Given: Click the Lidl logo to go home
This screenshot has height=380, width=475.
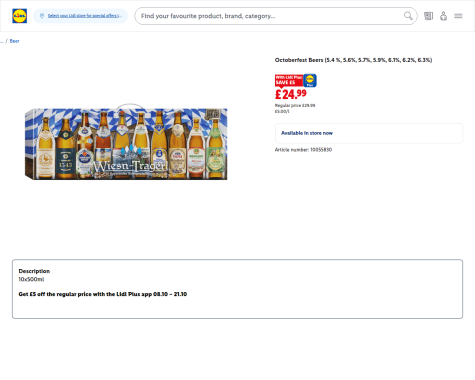Looking at the screenshot, I should pyautogui.click(x=19, y=16).
